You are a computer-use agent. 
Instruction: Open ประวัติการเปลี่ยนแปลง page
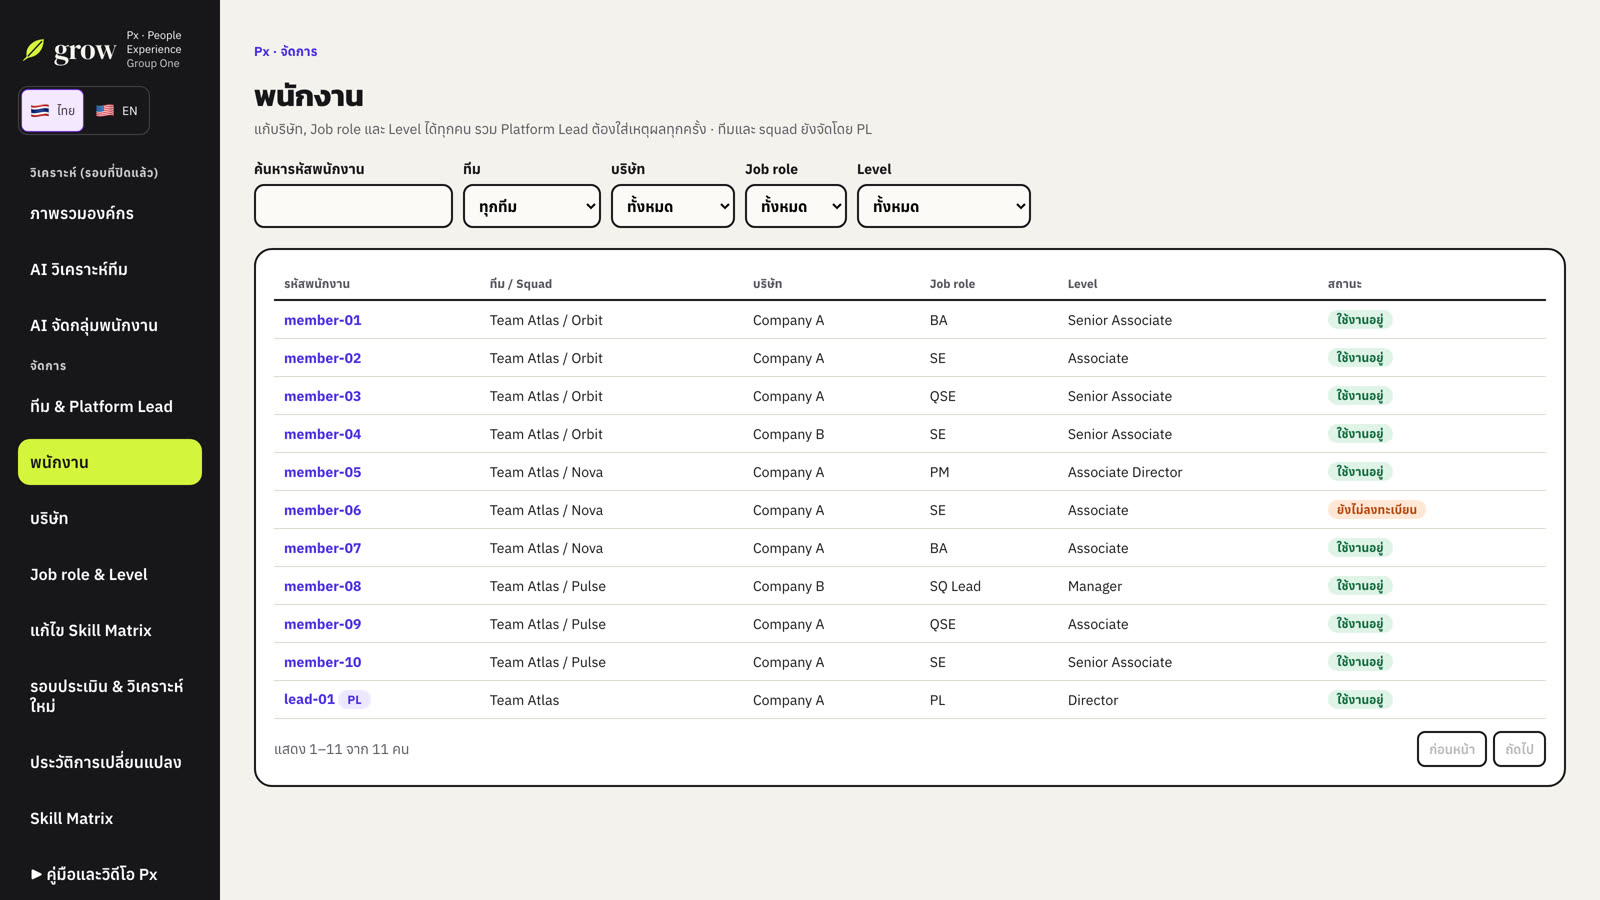110,762
